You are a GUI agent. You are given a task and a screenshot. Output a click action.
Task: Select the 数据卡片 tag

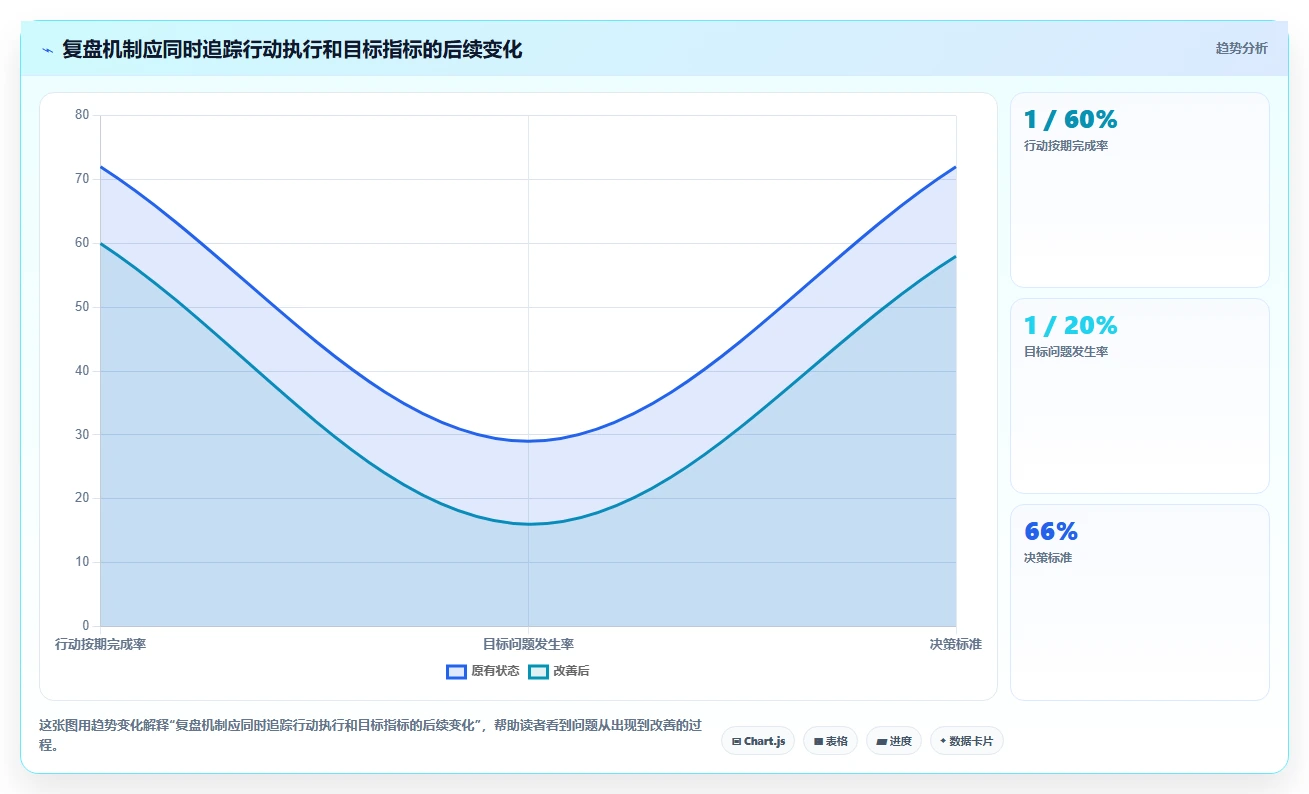tap(966, 741)
